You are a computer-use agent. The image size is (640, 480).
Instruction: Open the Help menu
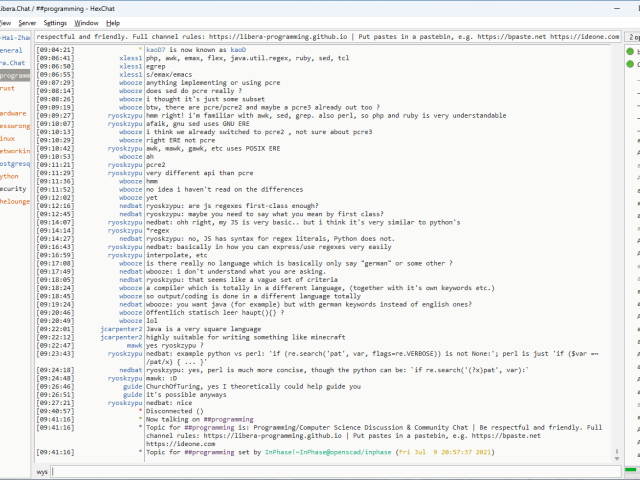coord(113,22)
